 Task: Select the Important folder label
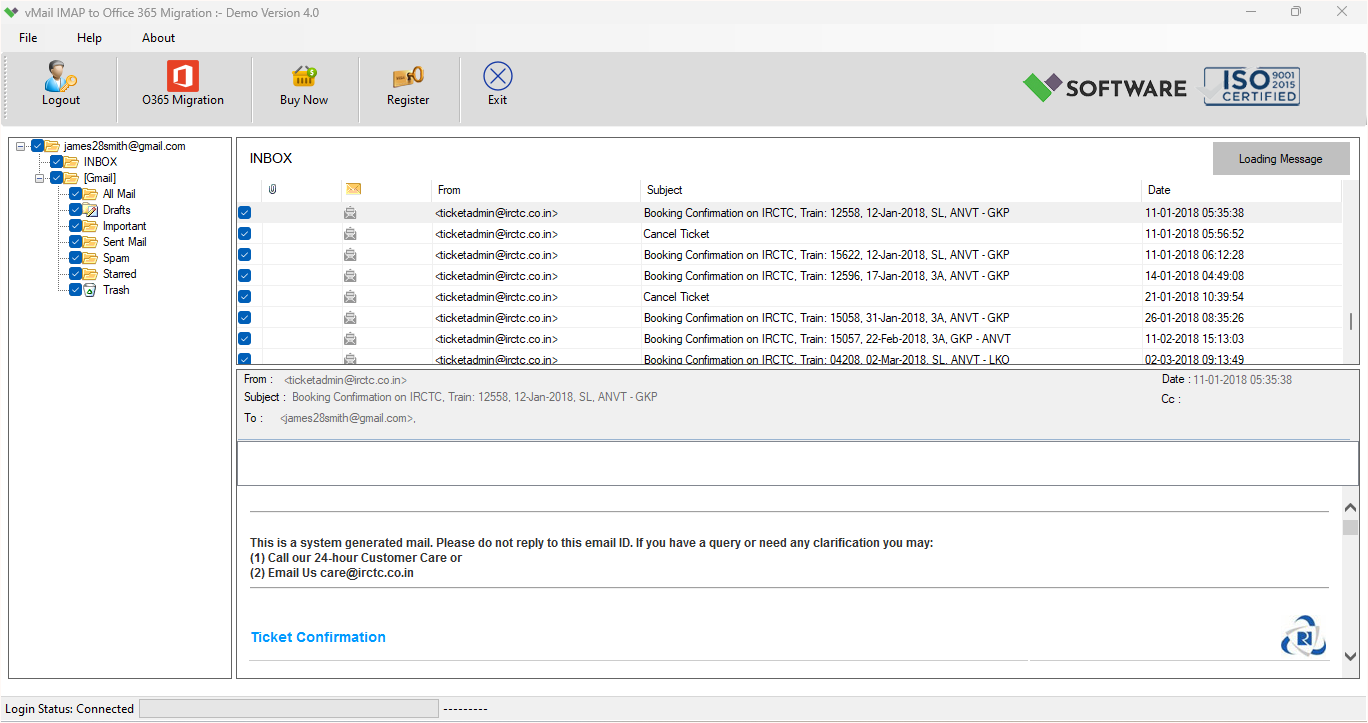point(125,226)
